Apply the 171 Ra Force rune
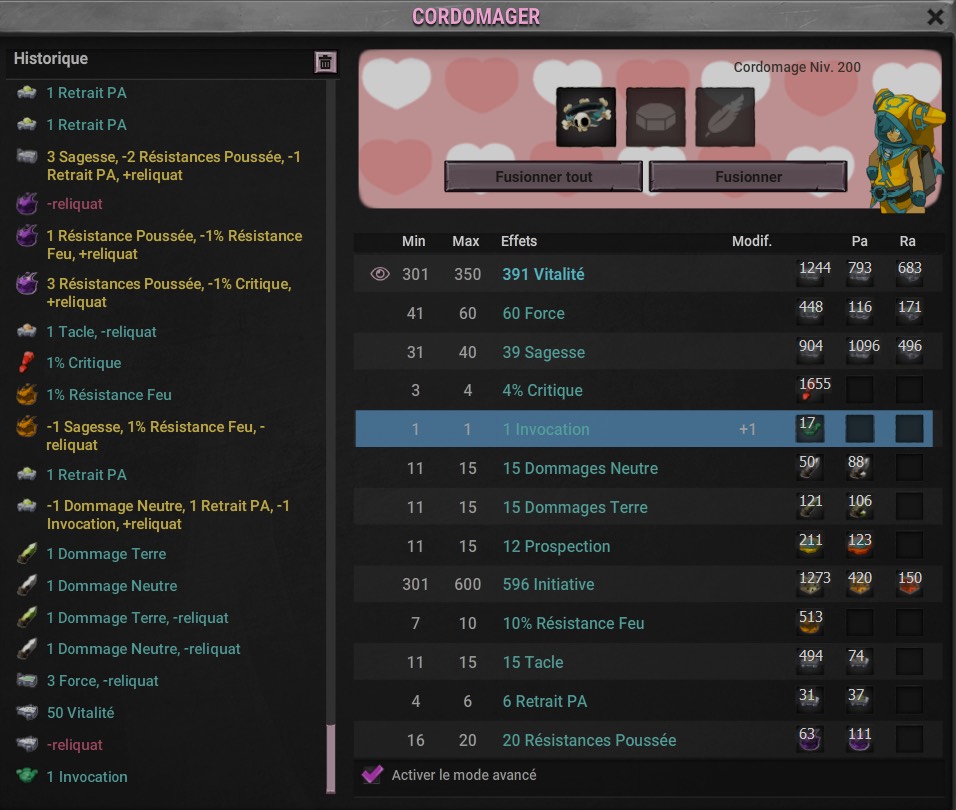Viewport: 956px width, 810px height. coord(909,313)
